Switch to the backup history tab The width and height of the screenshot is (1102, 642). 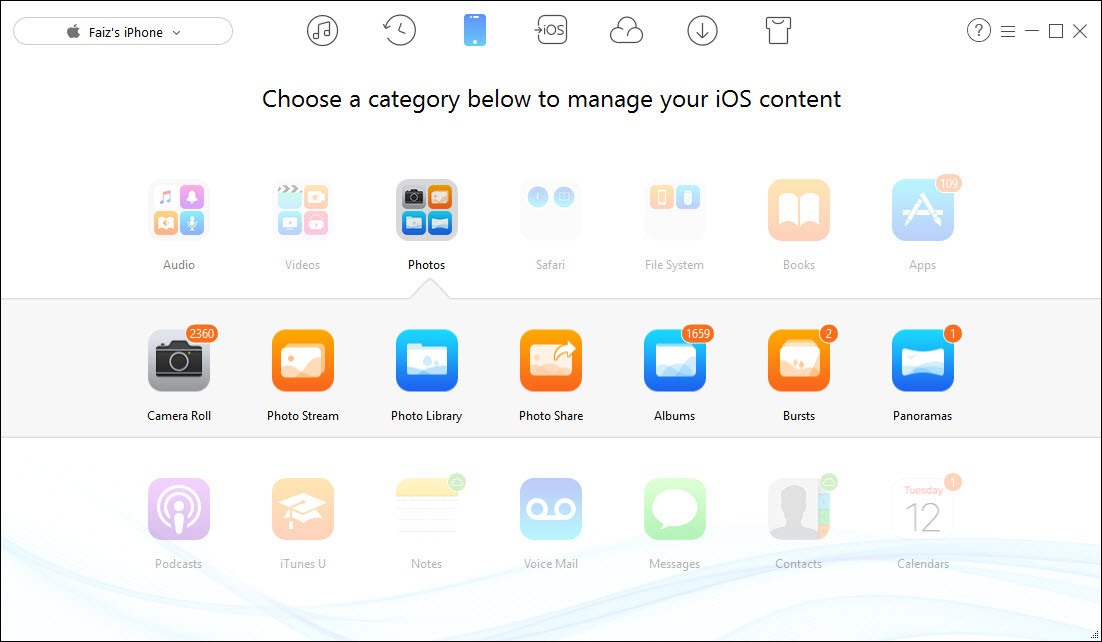tap(399, 31)
